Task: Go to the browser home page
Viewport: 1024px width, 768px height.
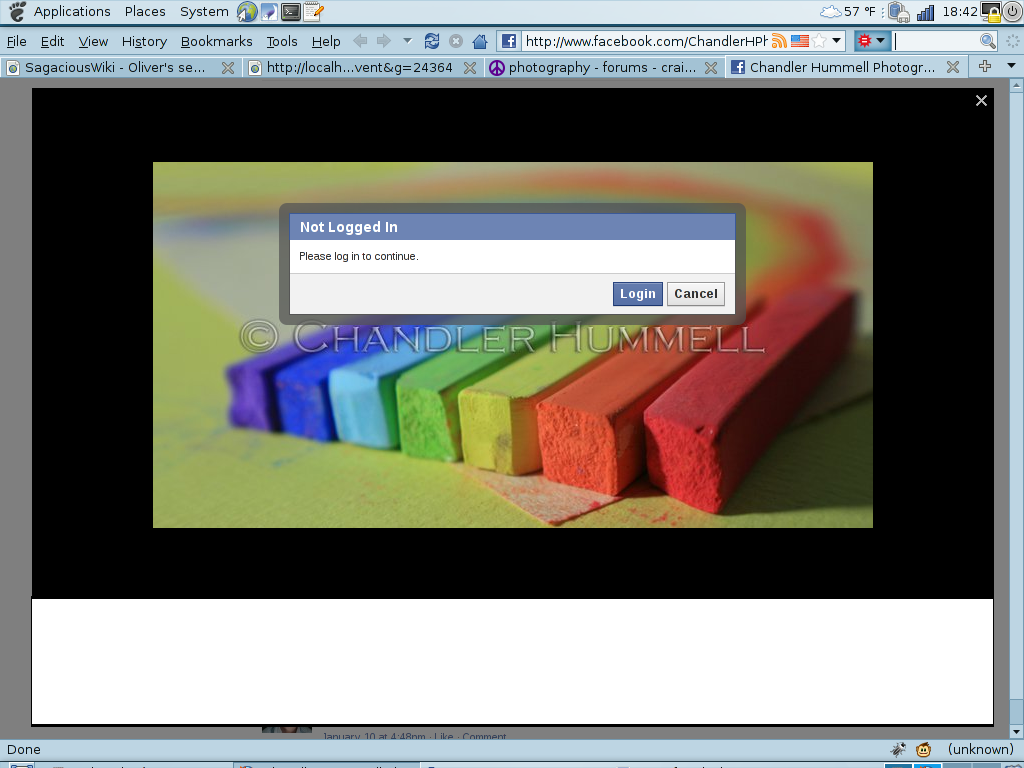Action: pos(480,41)
